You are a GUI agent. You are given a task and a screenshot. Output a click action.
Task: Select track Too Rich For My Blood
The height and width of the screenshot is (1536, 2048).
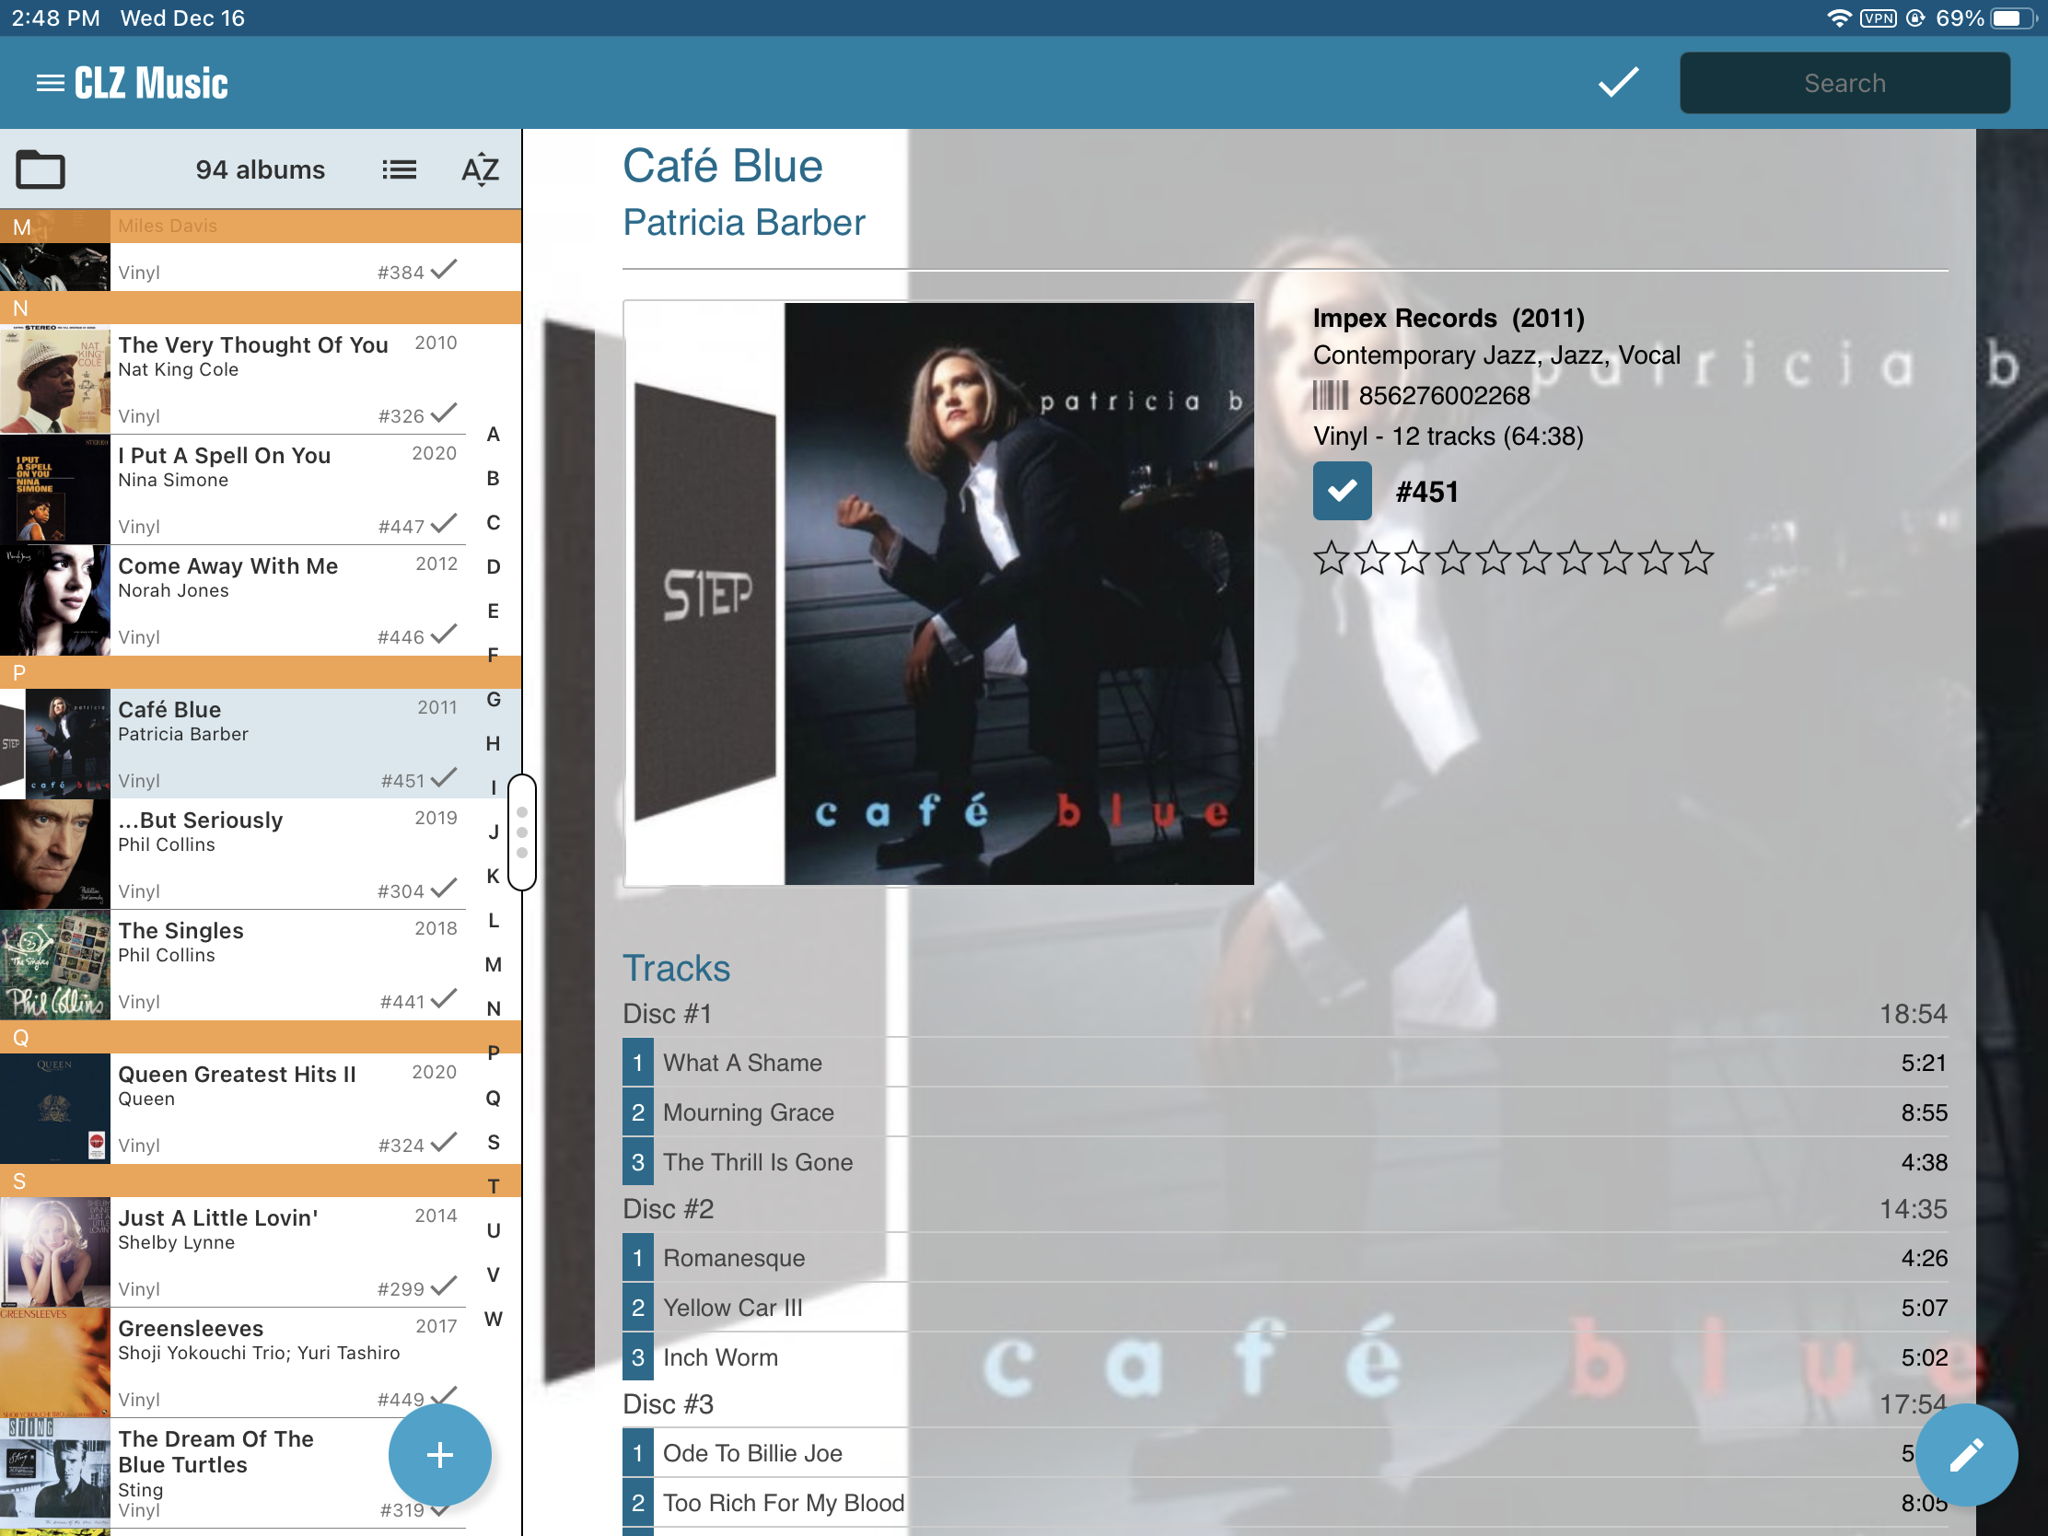[1285, 1502]
